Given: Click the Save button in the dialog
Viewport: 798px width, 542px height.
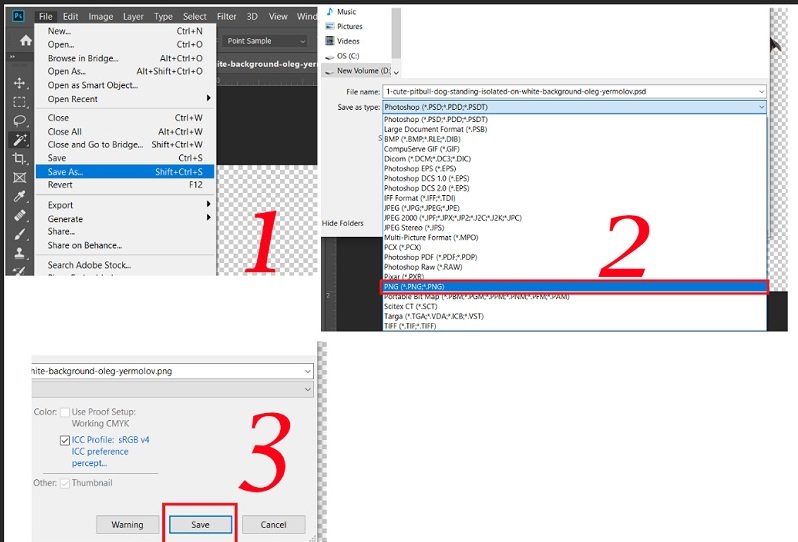Looking at the screenshot, I should 201,525.
